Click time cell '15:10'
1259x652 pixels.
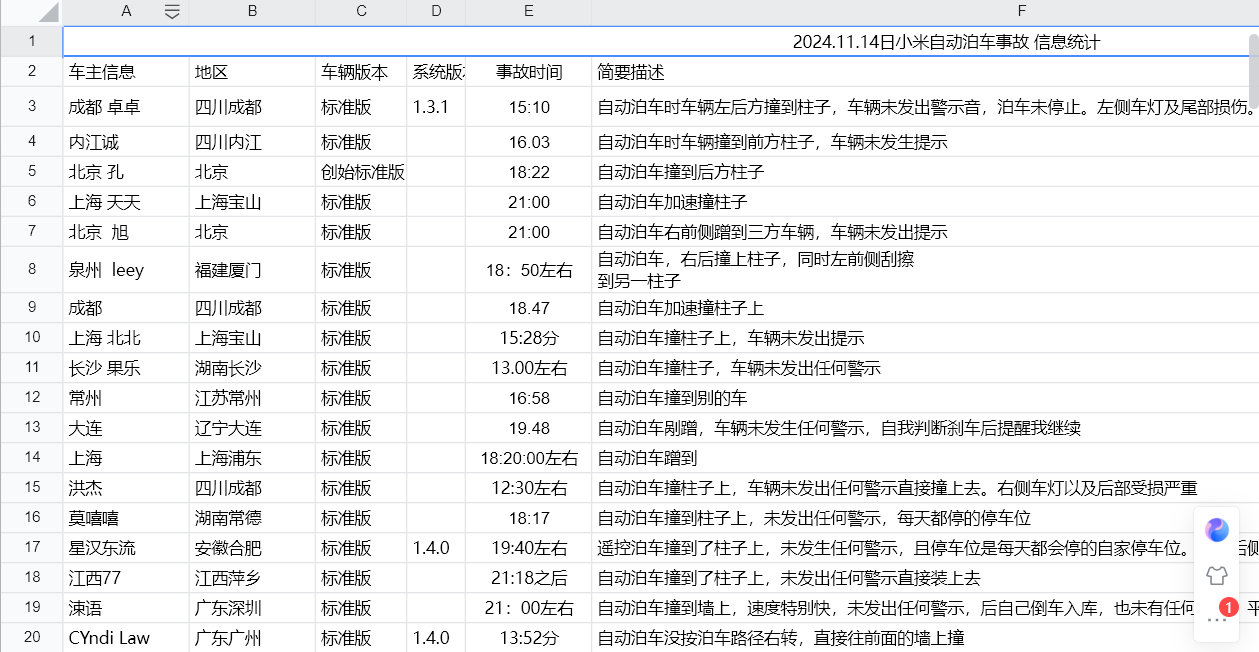tap(529, 107)
